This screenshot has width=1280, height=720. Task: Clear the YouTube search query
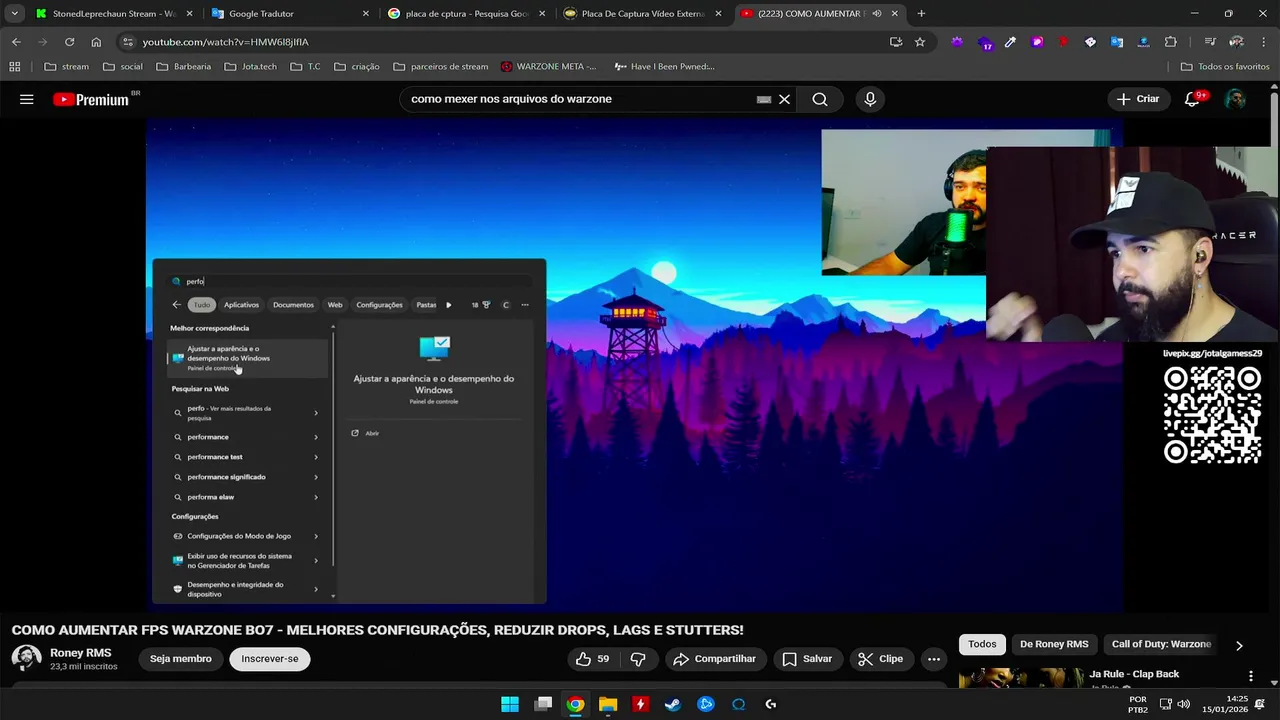coord(785,99)
